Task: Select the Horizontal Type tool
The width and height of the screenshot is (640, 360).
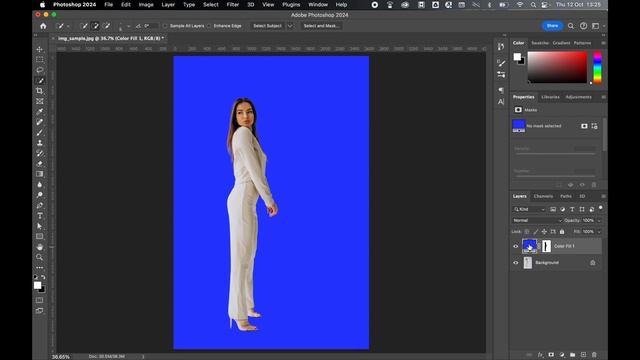Action: click(40, 216)
